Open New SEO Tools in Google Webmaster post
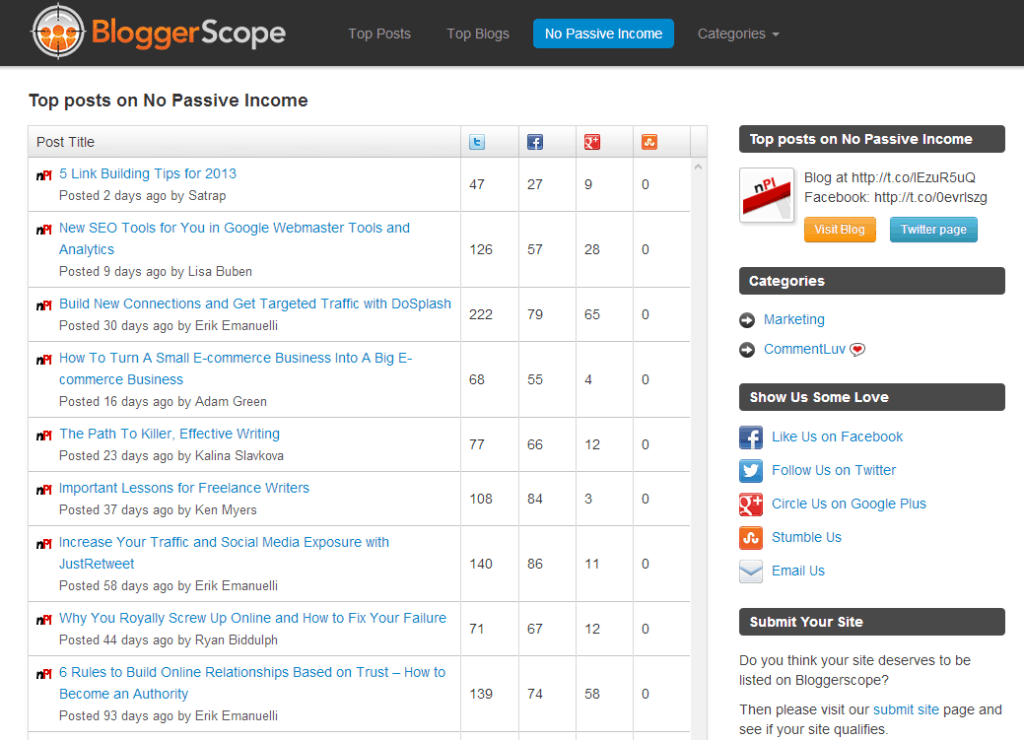 (x=234, y=238)
